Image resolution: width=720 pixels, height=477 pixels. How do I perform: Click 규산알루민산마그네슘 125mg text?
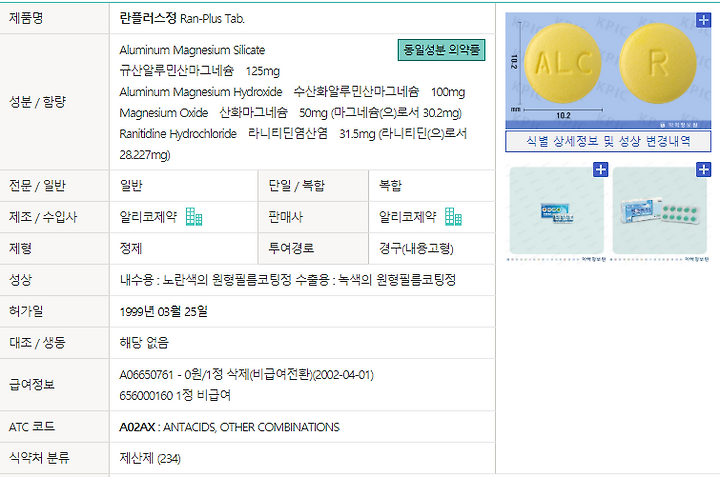coord(199,71)
